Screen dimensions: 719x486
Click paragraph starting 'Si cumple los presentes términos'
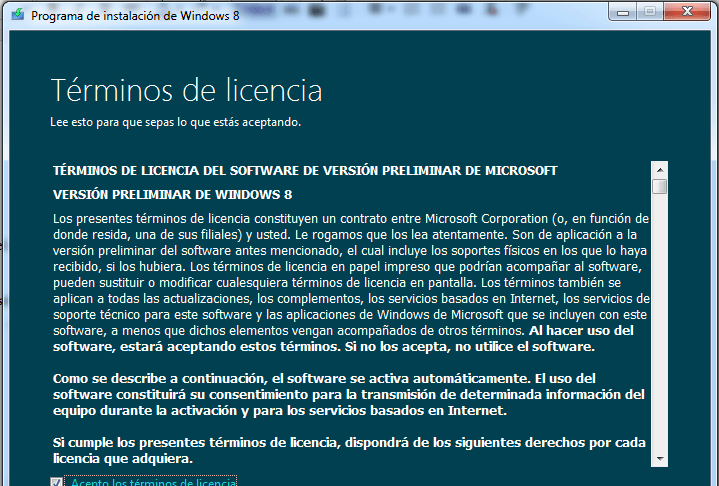pyautogui.click(x=349, y=450)
